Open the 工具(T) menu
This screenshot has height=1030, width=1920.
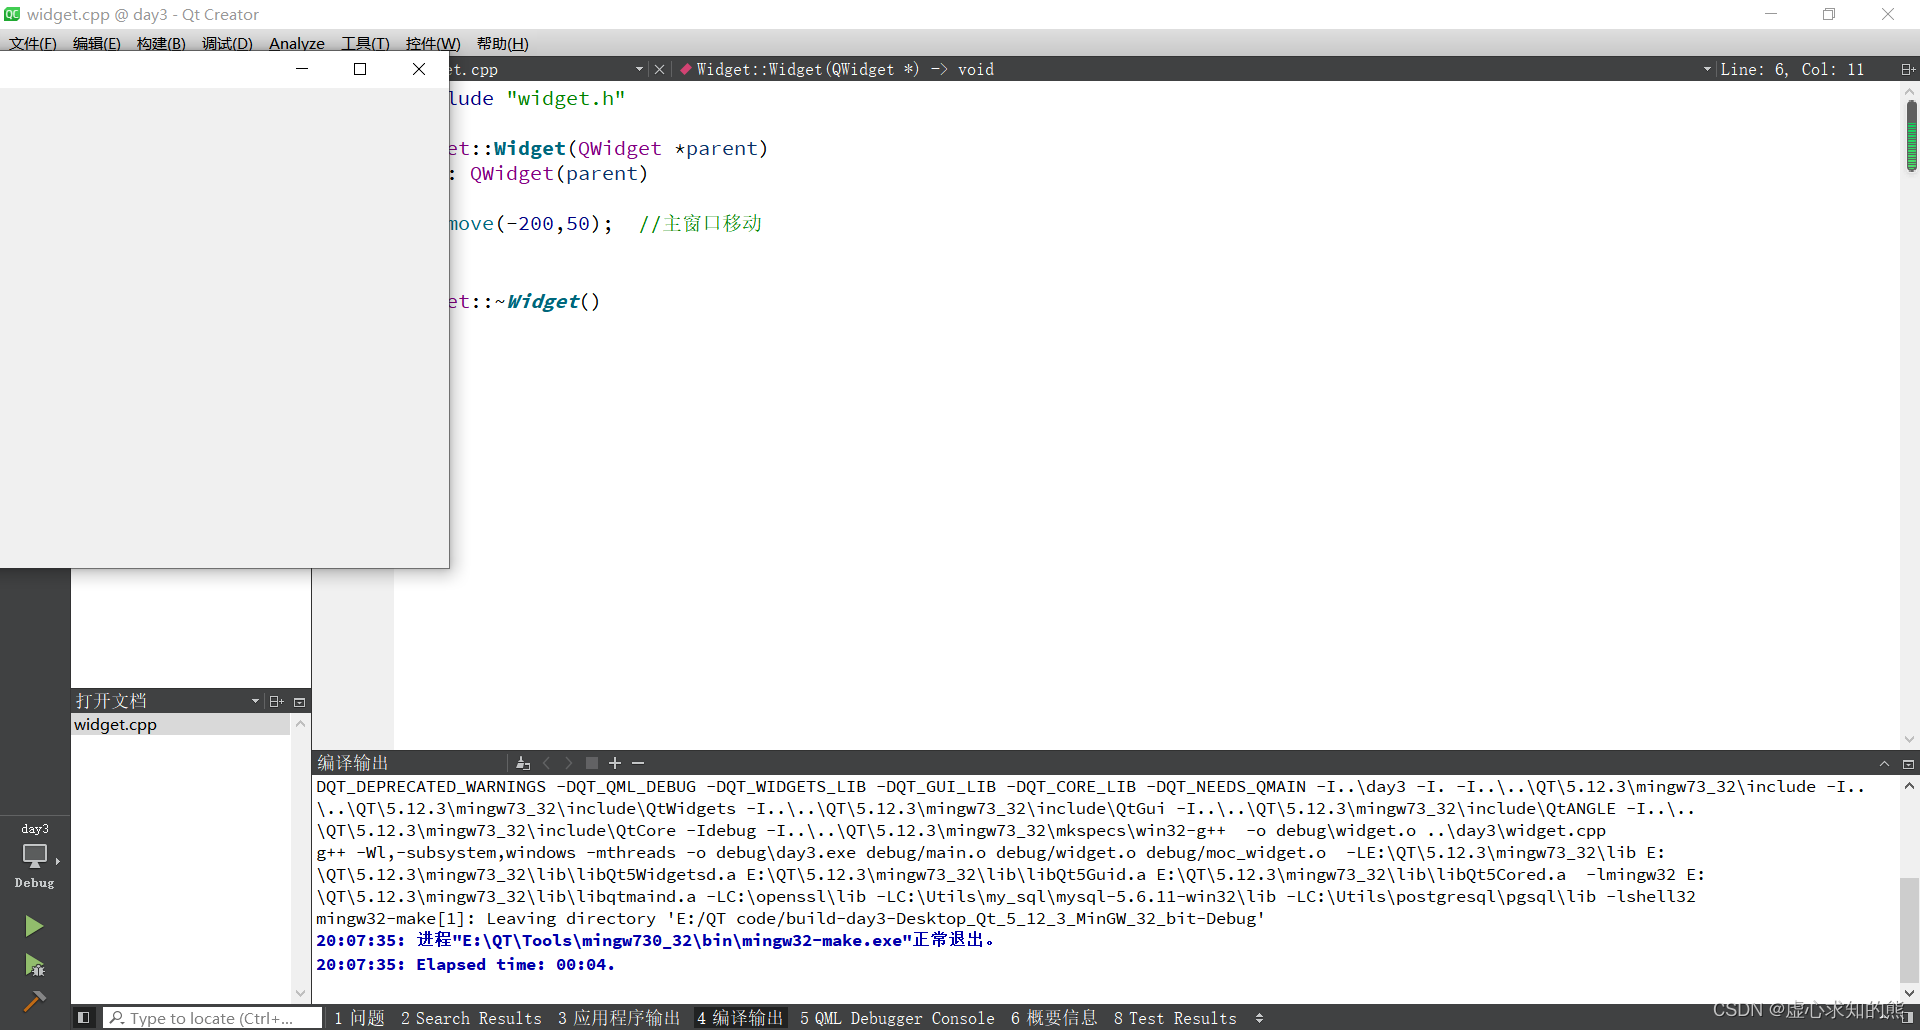(x=365, y=43)
